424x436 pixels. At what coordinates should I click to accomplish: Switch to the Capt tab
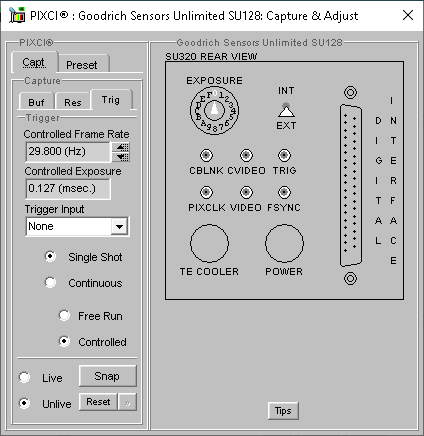click(x=34, y=62)
